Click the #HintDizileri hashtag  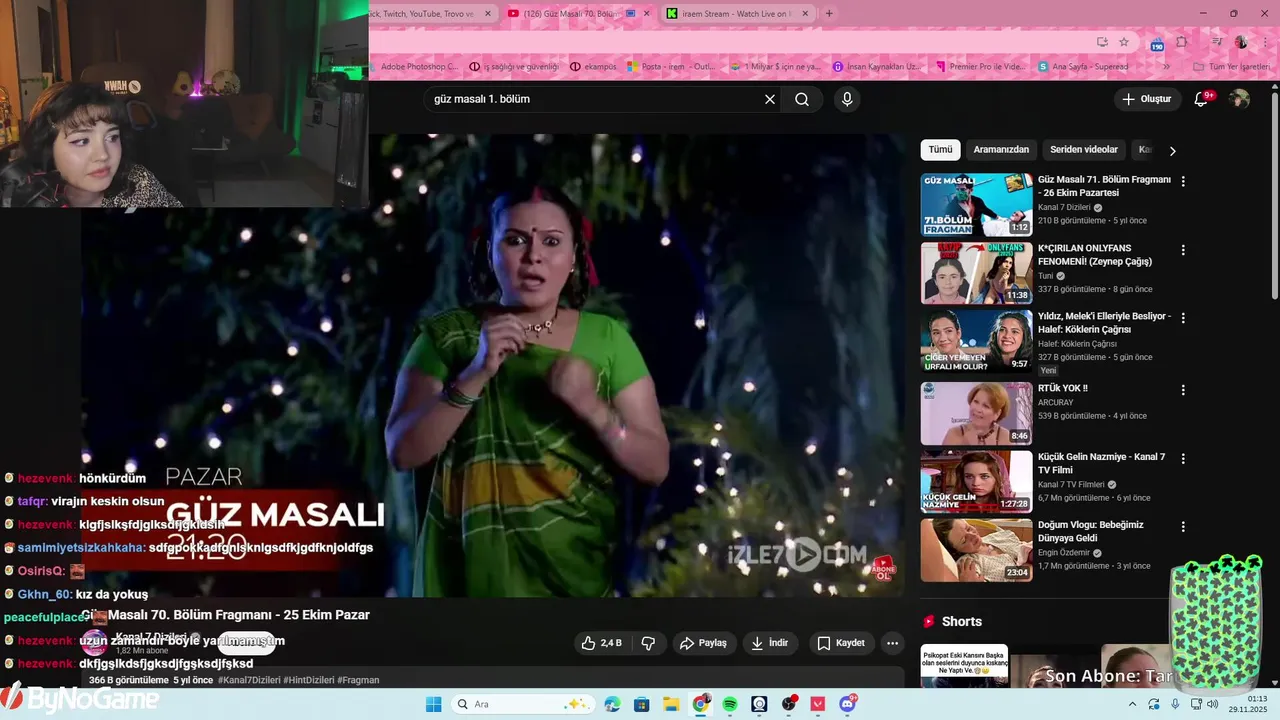309,680
